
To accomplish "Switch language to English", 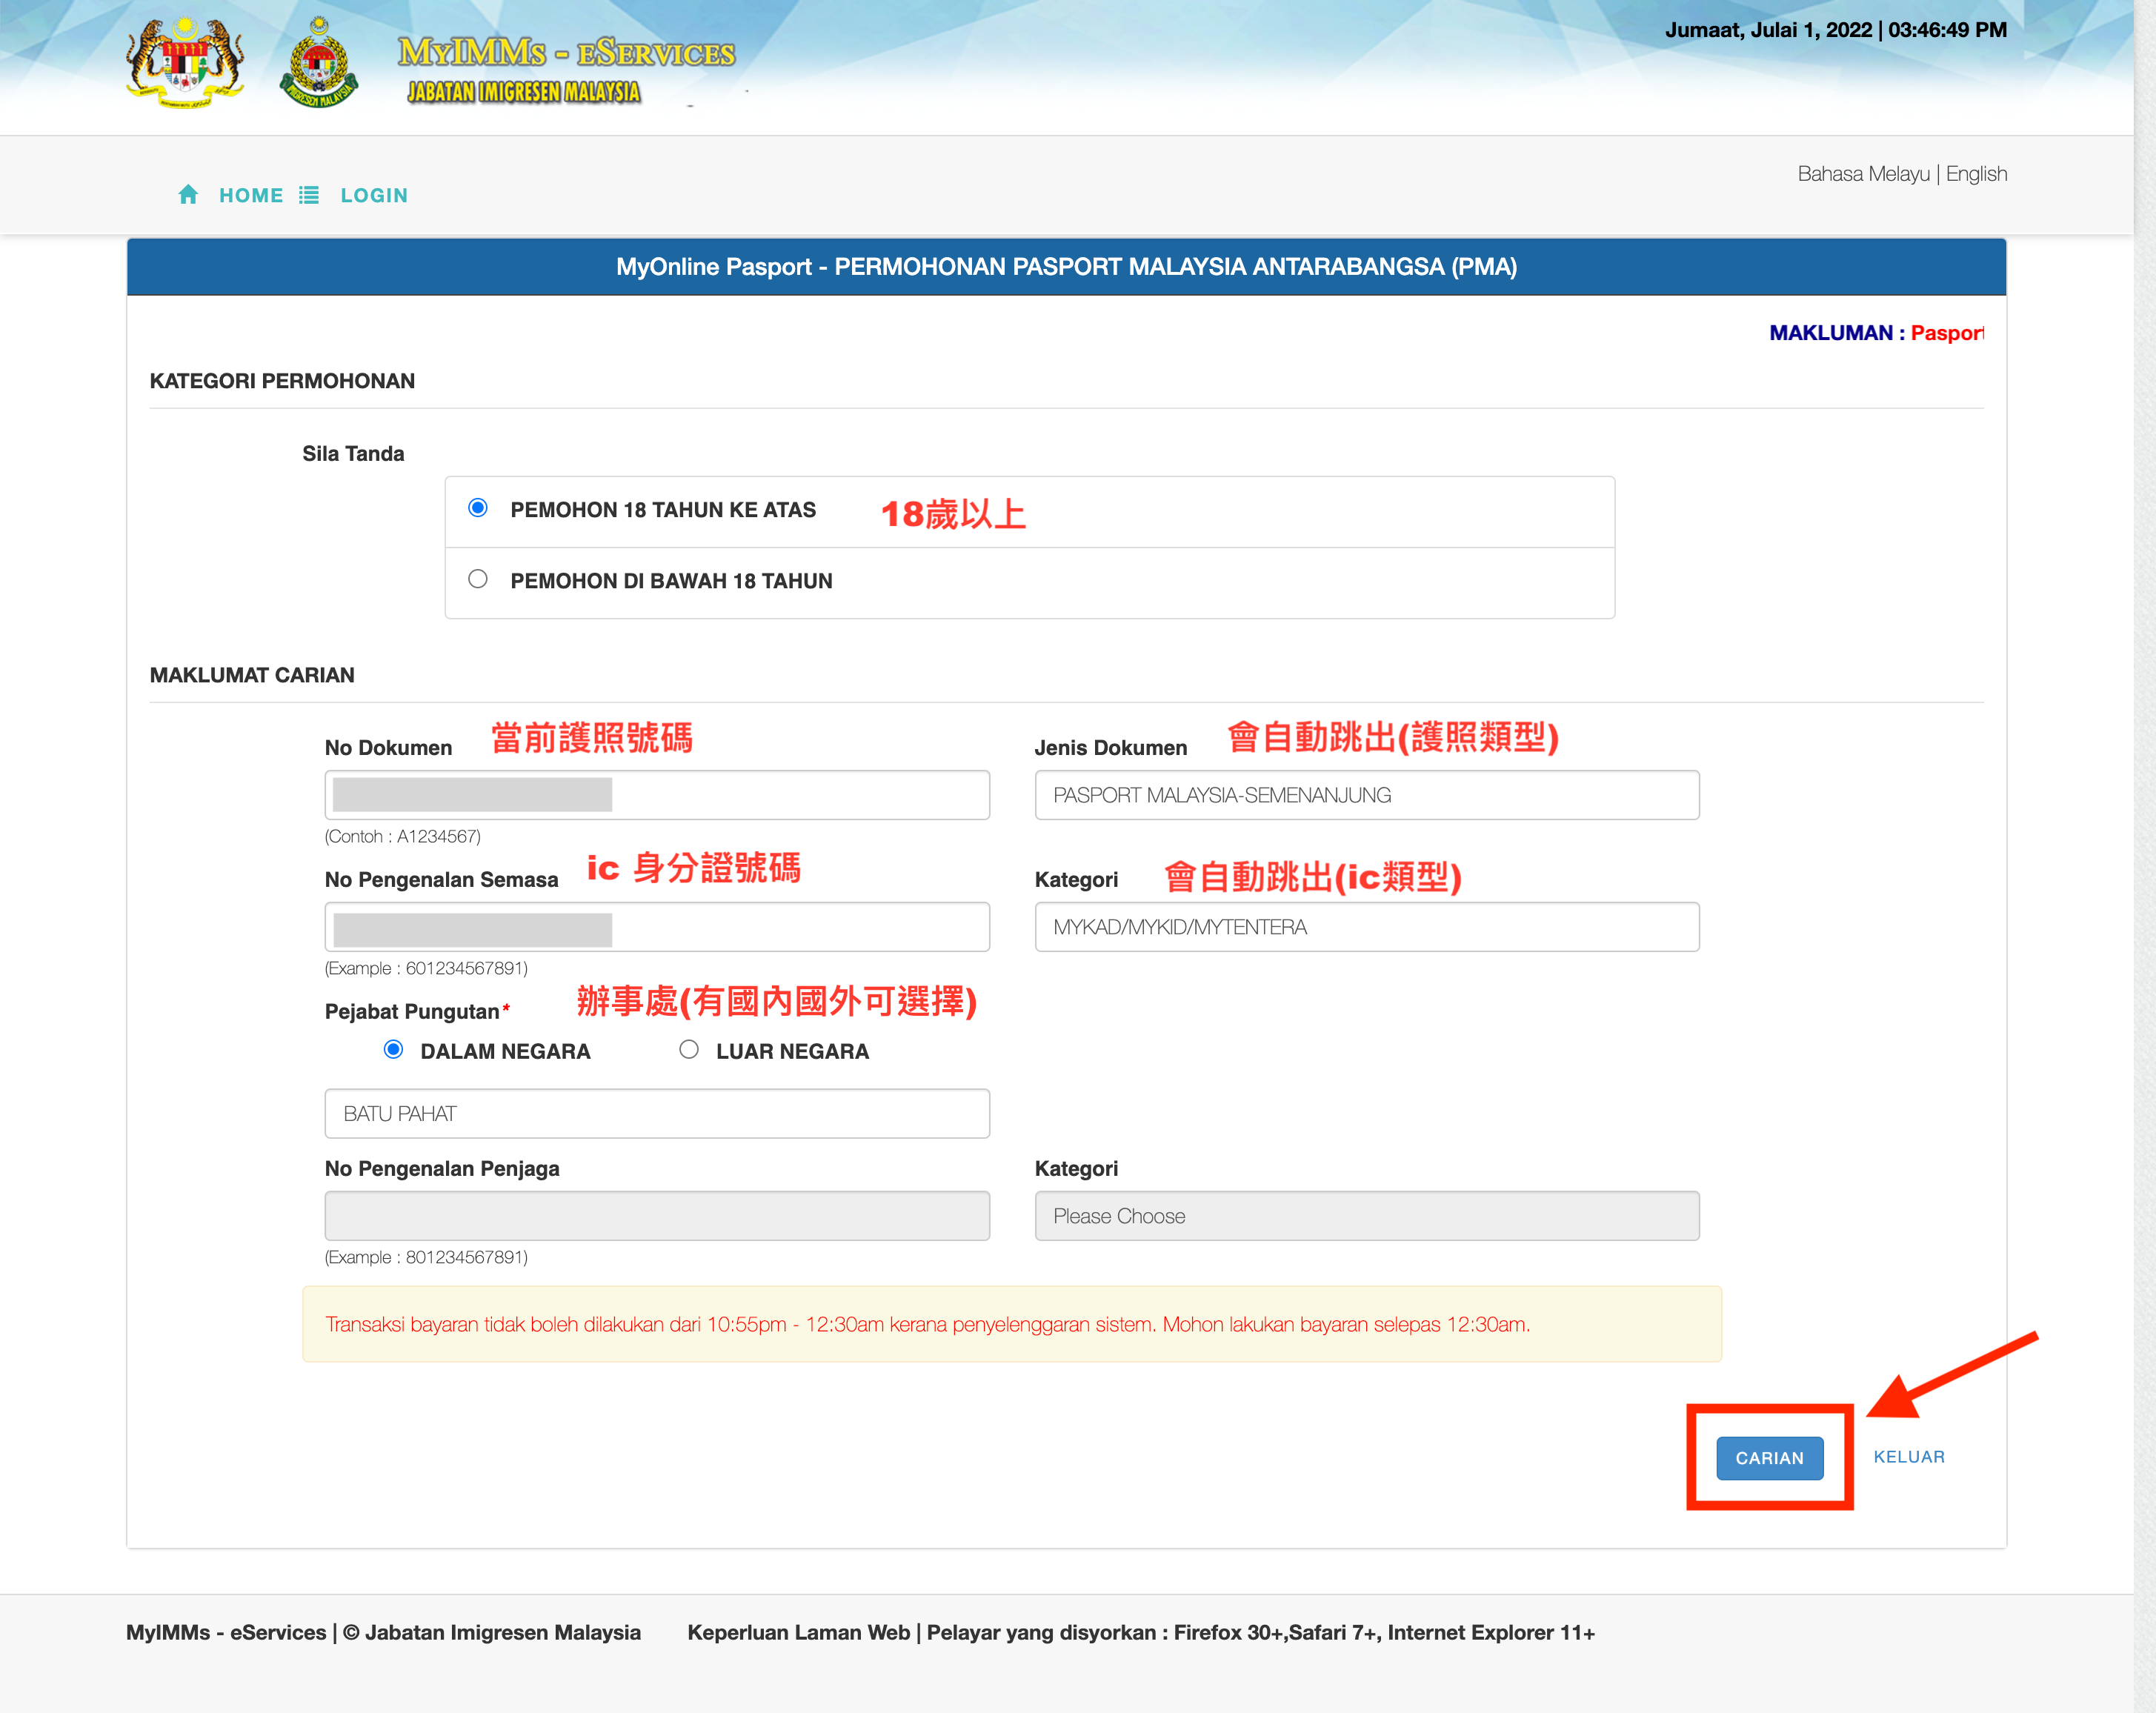I will tap(1976, 174).
